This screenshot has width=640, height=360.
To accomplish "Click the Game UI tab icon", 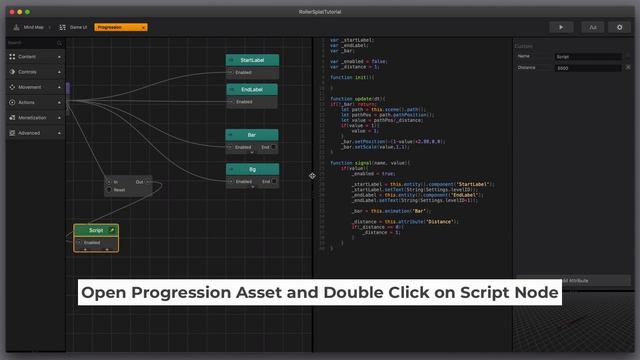I will point(62,27).
